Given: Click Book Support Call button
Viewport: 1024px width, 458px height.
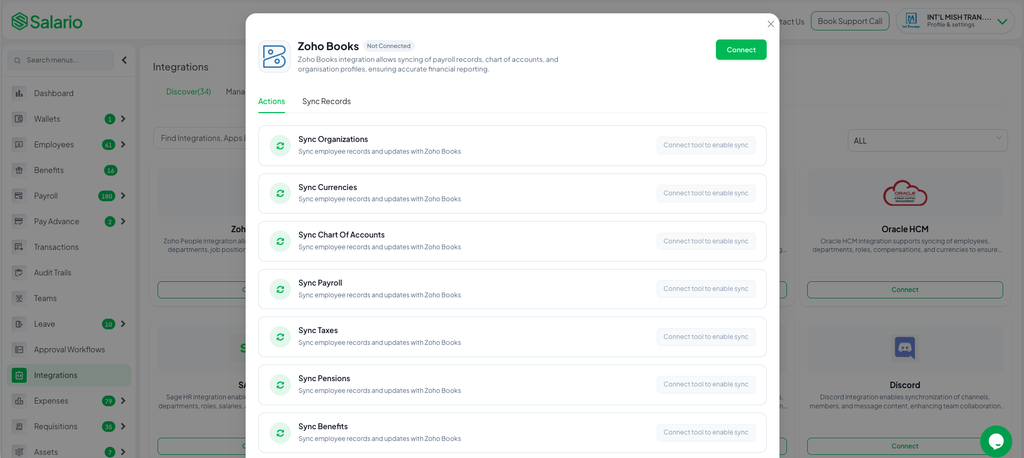Looking at the screenshot, I should click(850, 21).
